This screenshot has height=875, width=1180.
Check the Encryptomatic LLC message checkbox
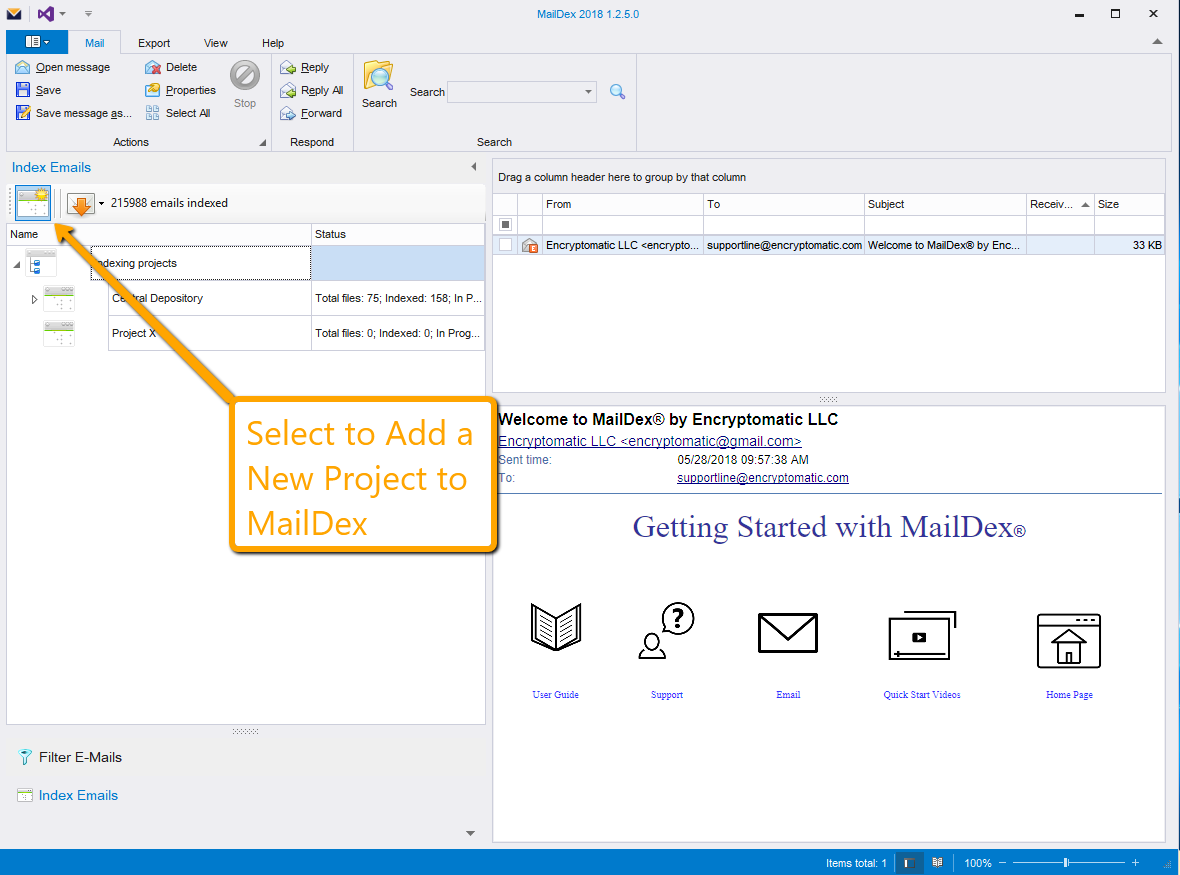(506, 245)
